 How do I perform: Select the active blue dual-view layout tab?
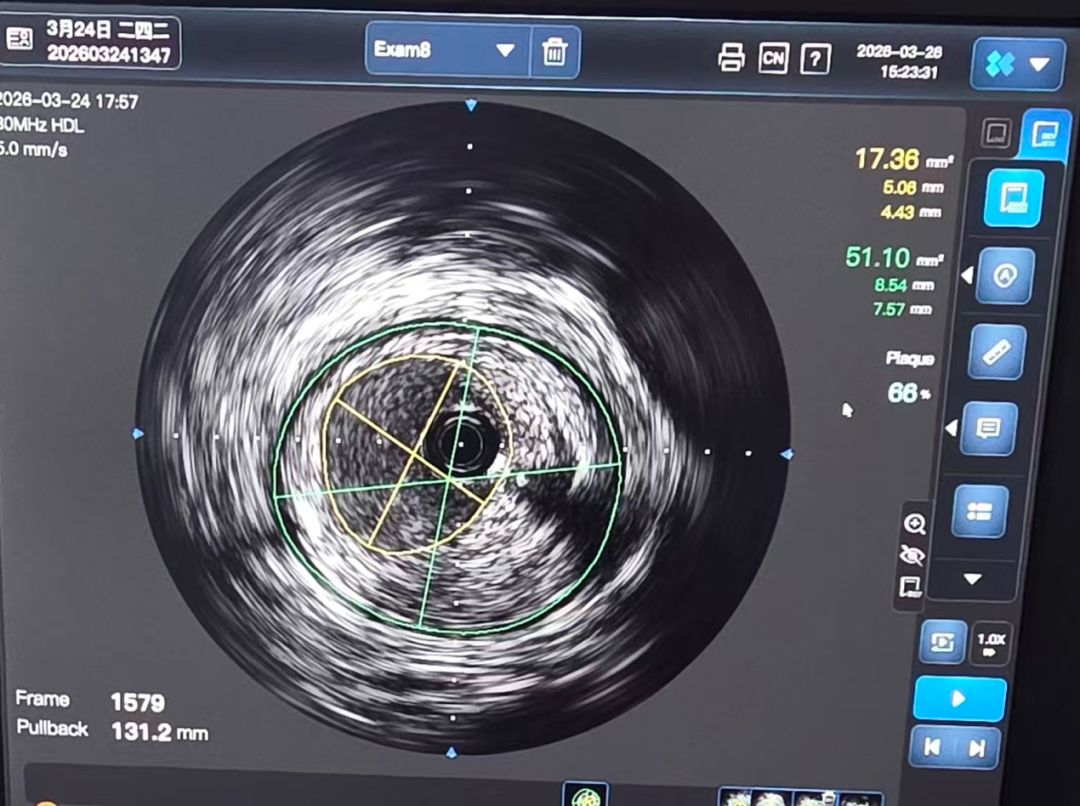1046,134
